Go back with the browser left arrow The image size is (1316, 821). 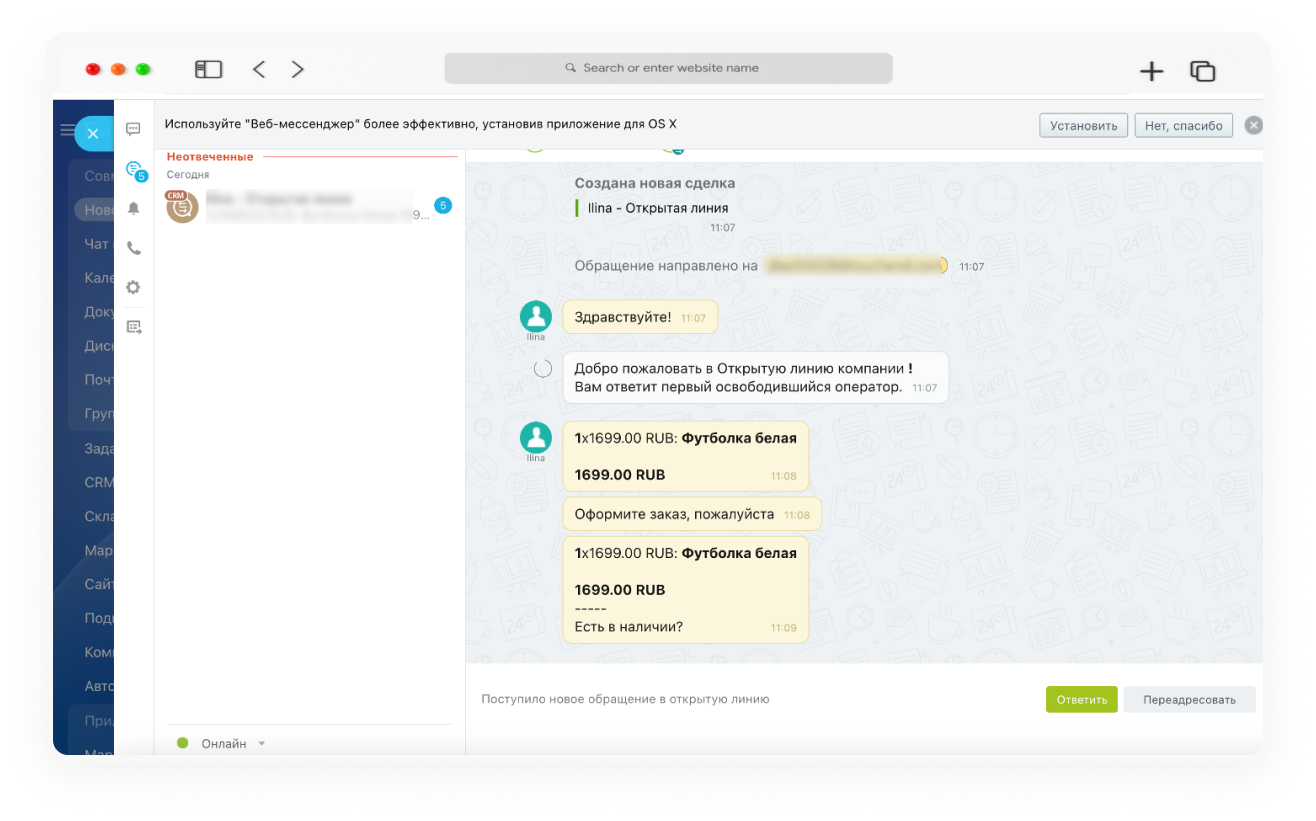click(259, 69)
